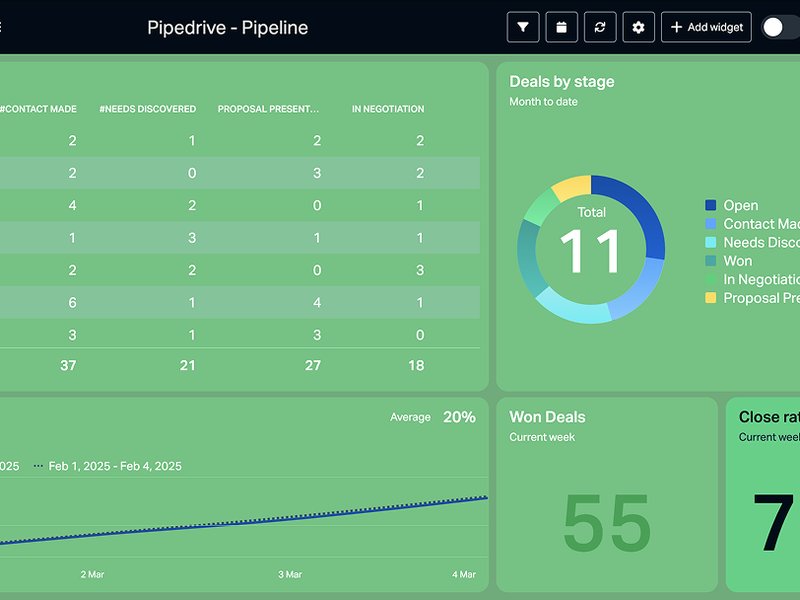Click the Open legend label
This screenshot has width=800, height=600.
click(x=741, y=205)
